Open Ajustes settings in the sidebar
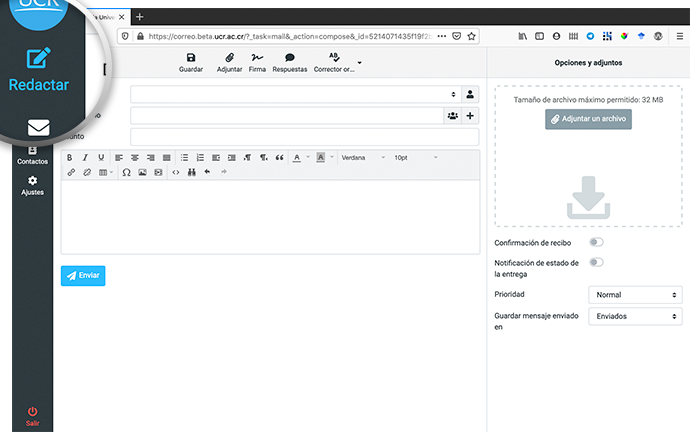 pyautogui.click(x=32, y=185)
